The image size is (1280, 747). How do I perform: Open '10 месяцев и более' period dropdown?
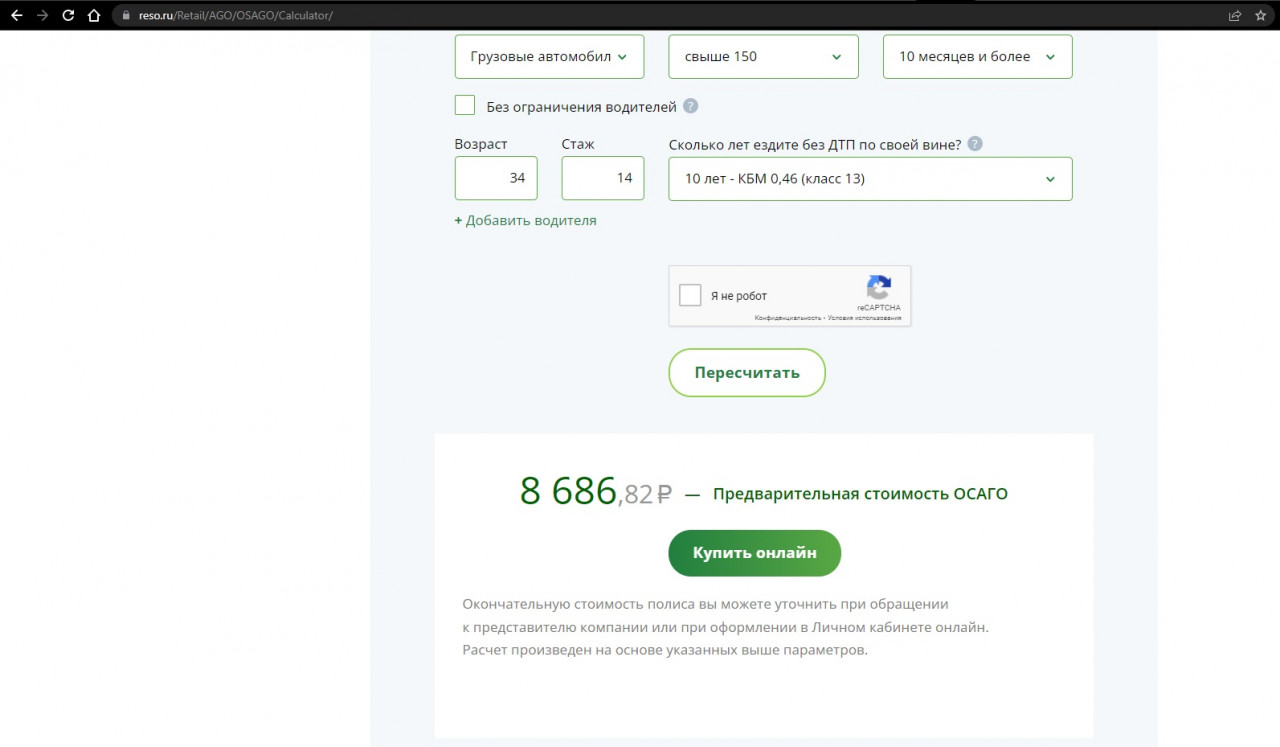pyautogui.click(x=977, y=57)
